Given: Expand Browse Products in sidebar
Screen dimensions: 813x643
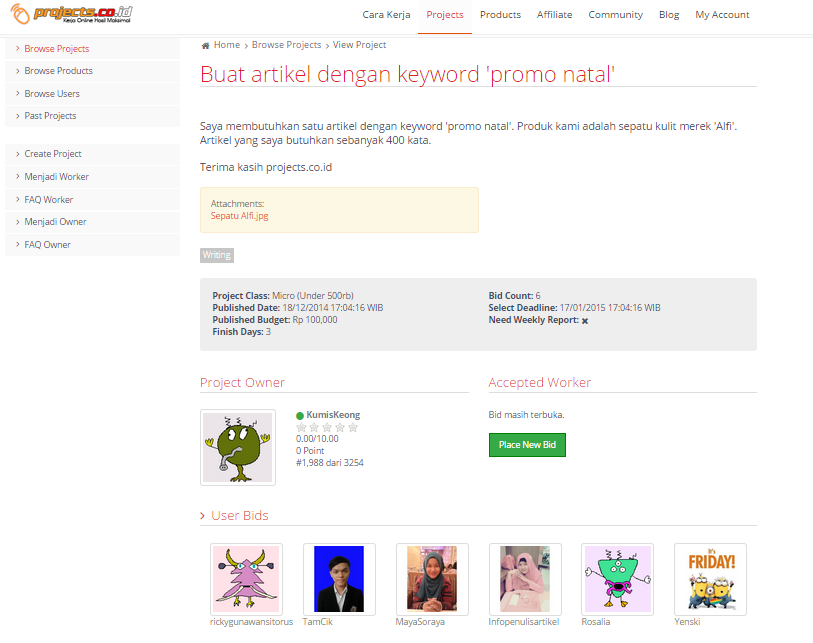Looking at the screenshot, I should pos(58,71).
